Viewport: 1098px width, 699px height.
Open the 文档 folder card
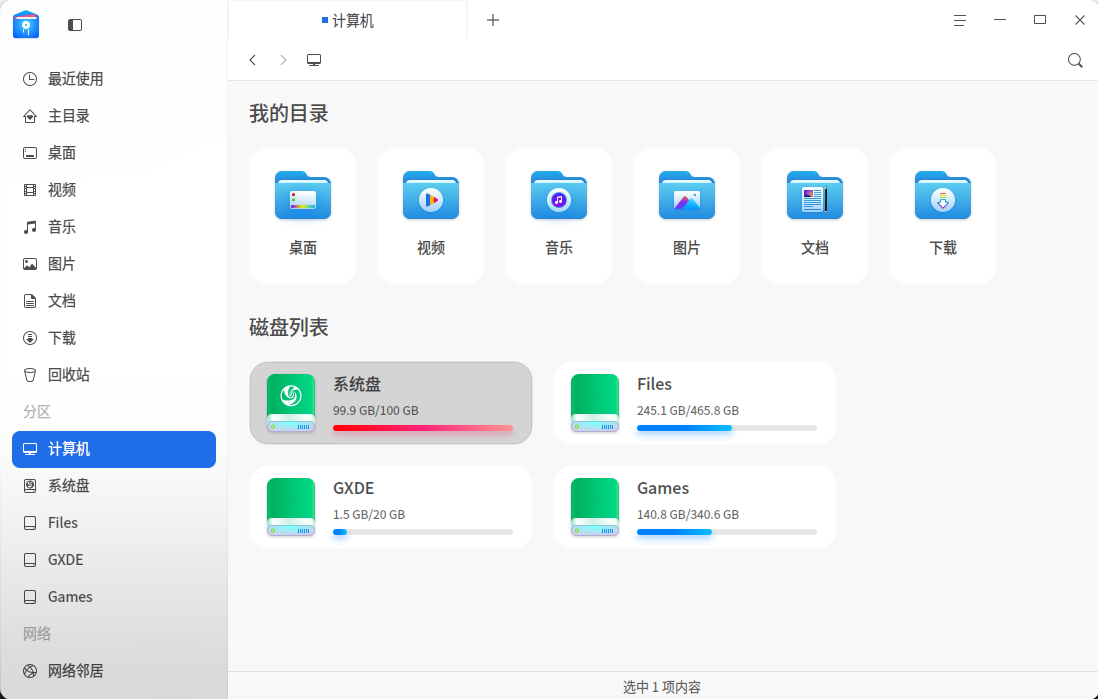point(815,216)
